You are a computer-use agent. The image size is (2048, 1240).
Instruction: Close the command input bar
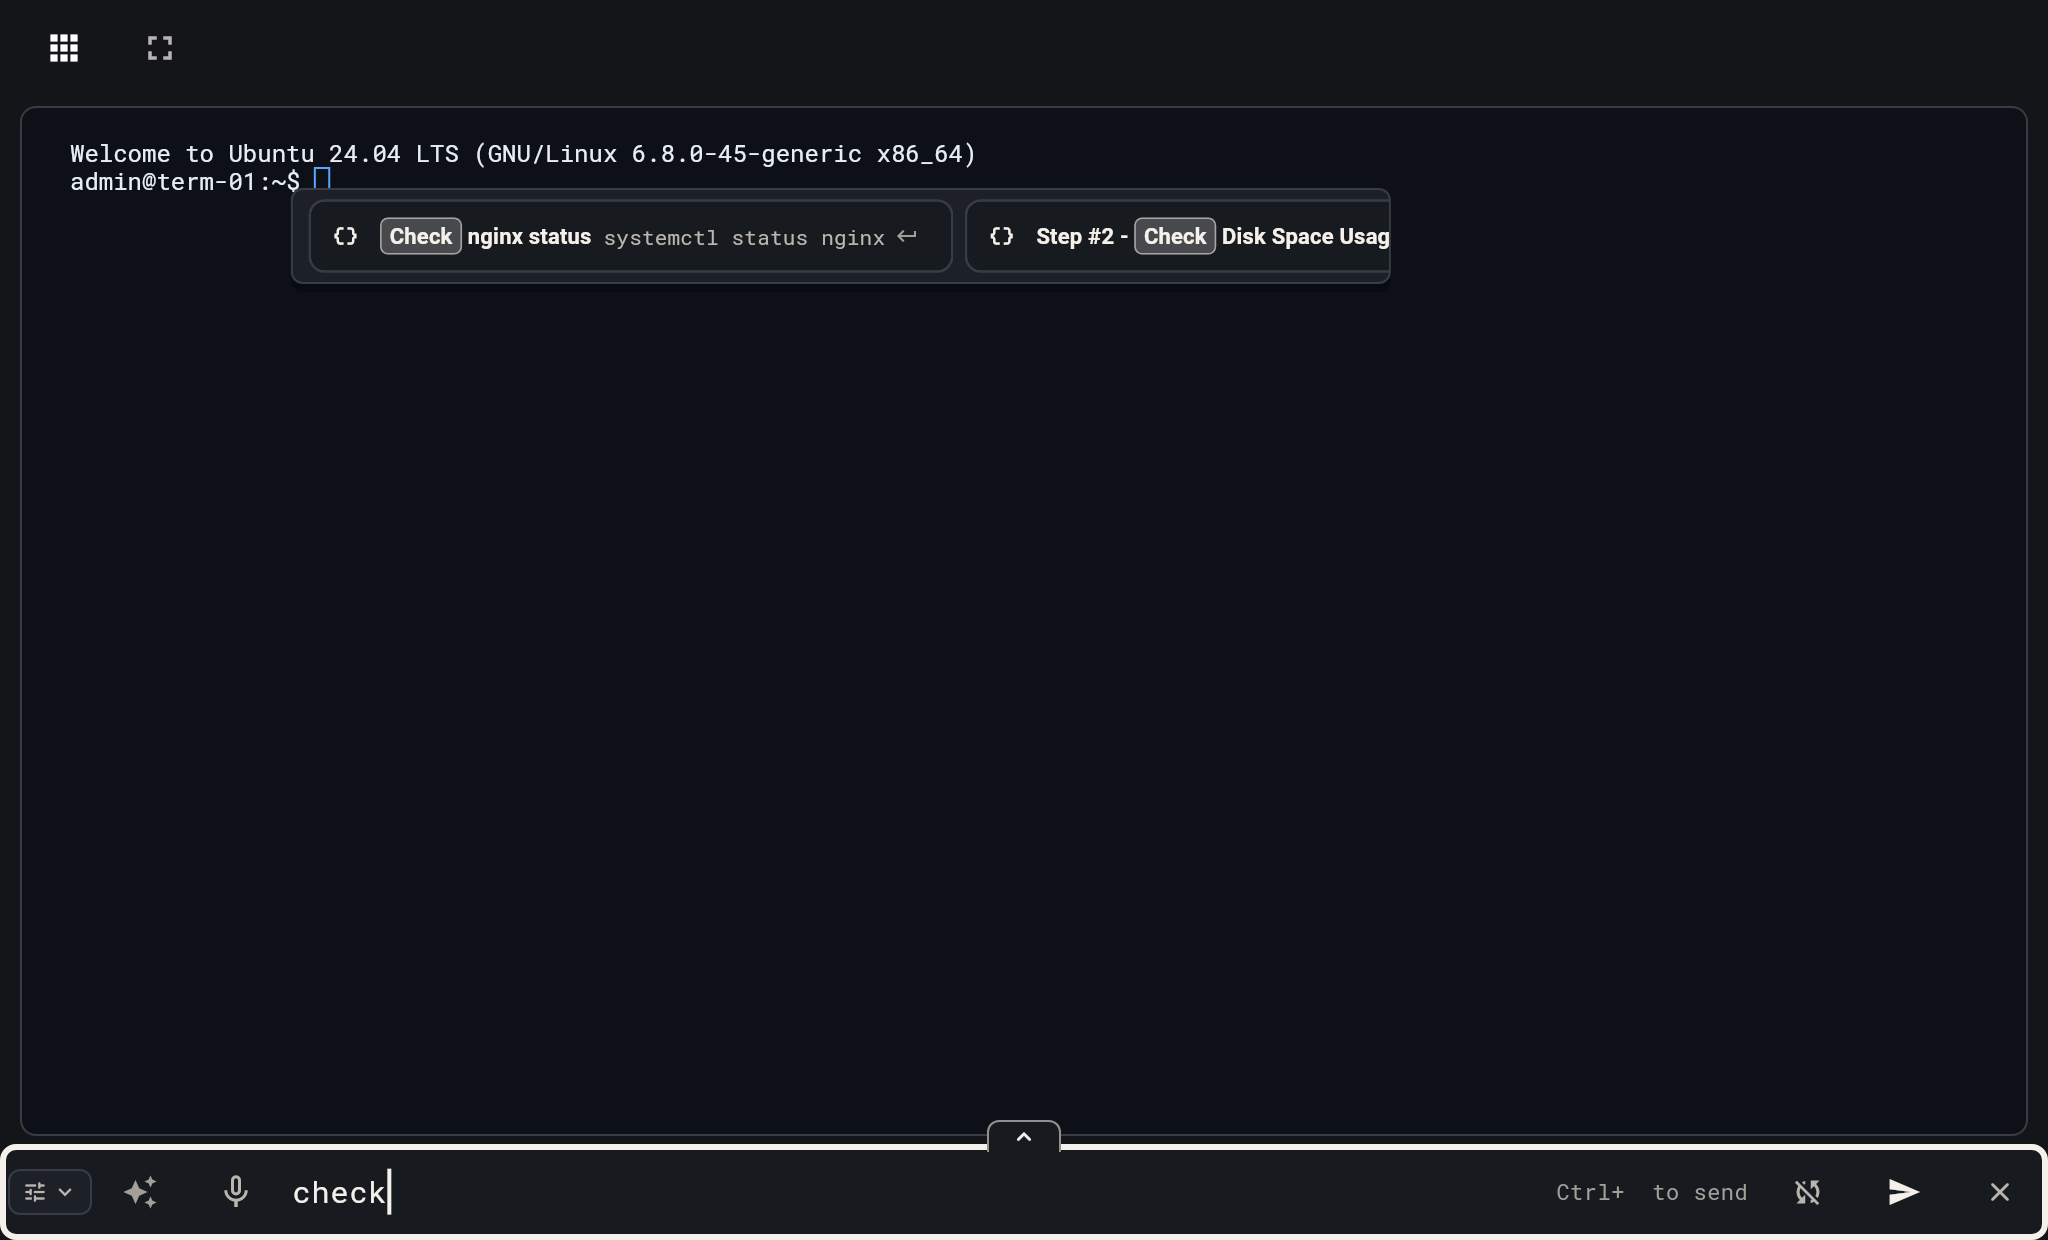point(1999,1192)
